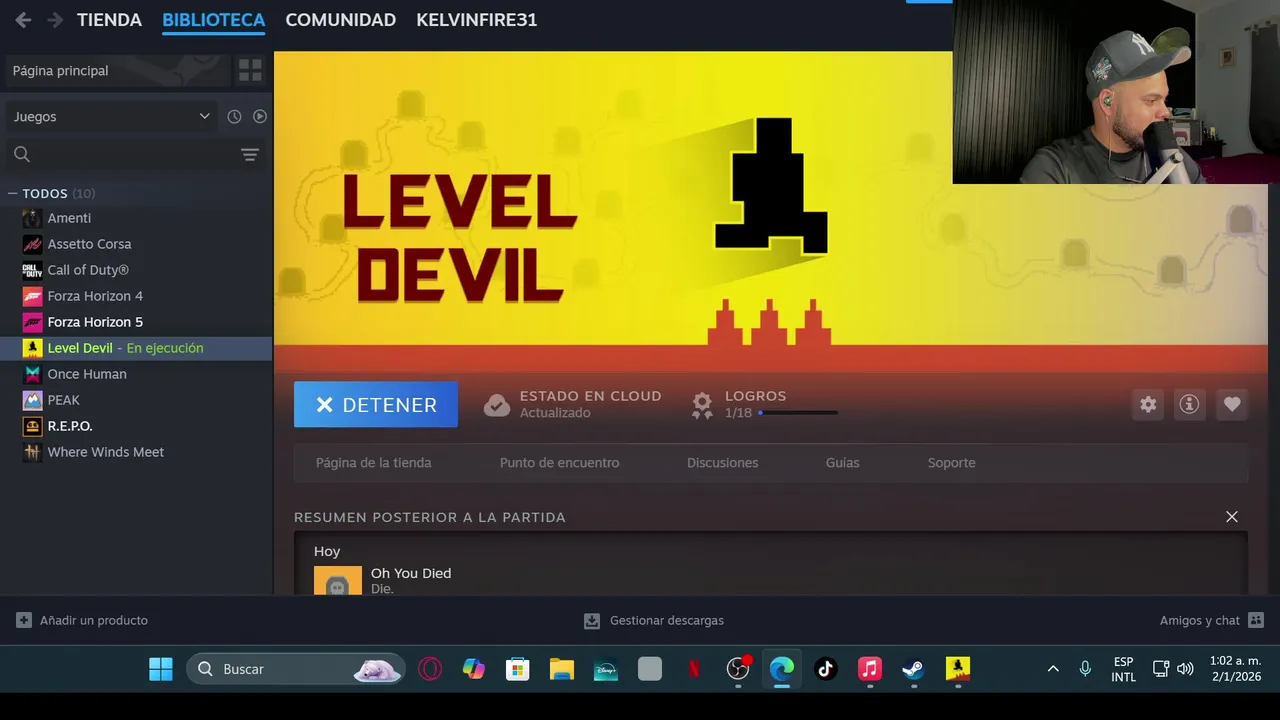Go forward with the right arrow

pyautogui.click(x=55, y=20)
